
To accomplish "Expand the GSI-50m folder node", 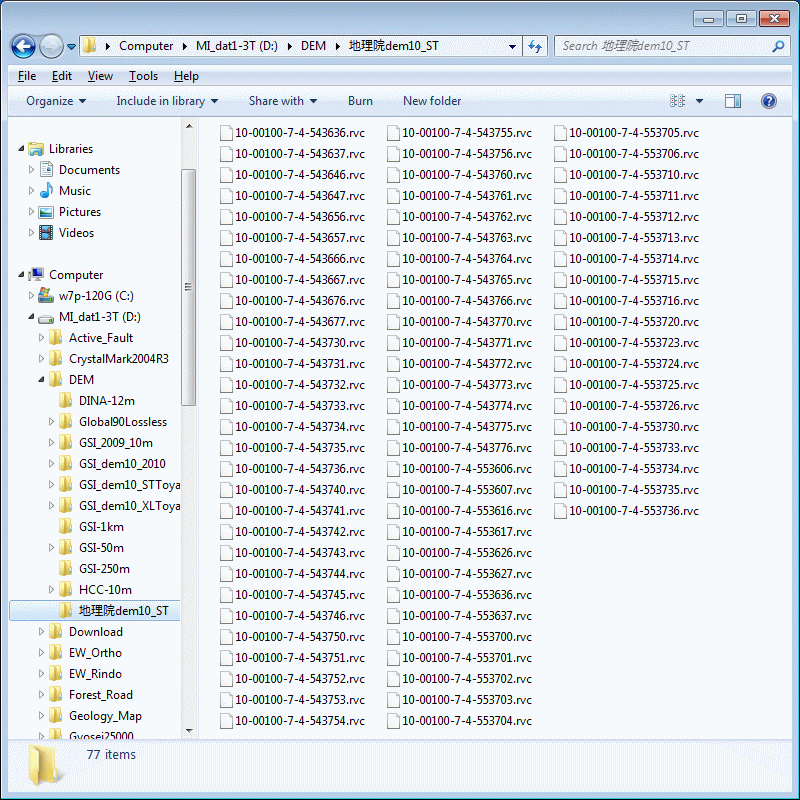I will 51,547.
